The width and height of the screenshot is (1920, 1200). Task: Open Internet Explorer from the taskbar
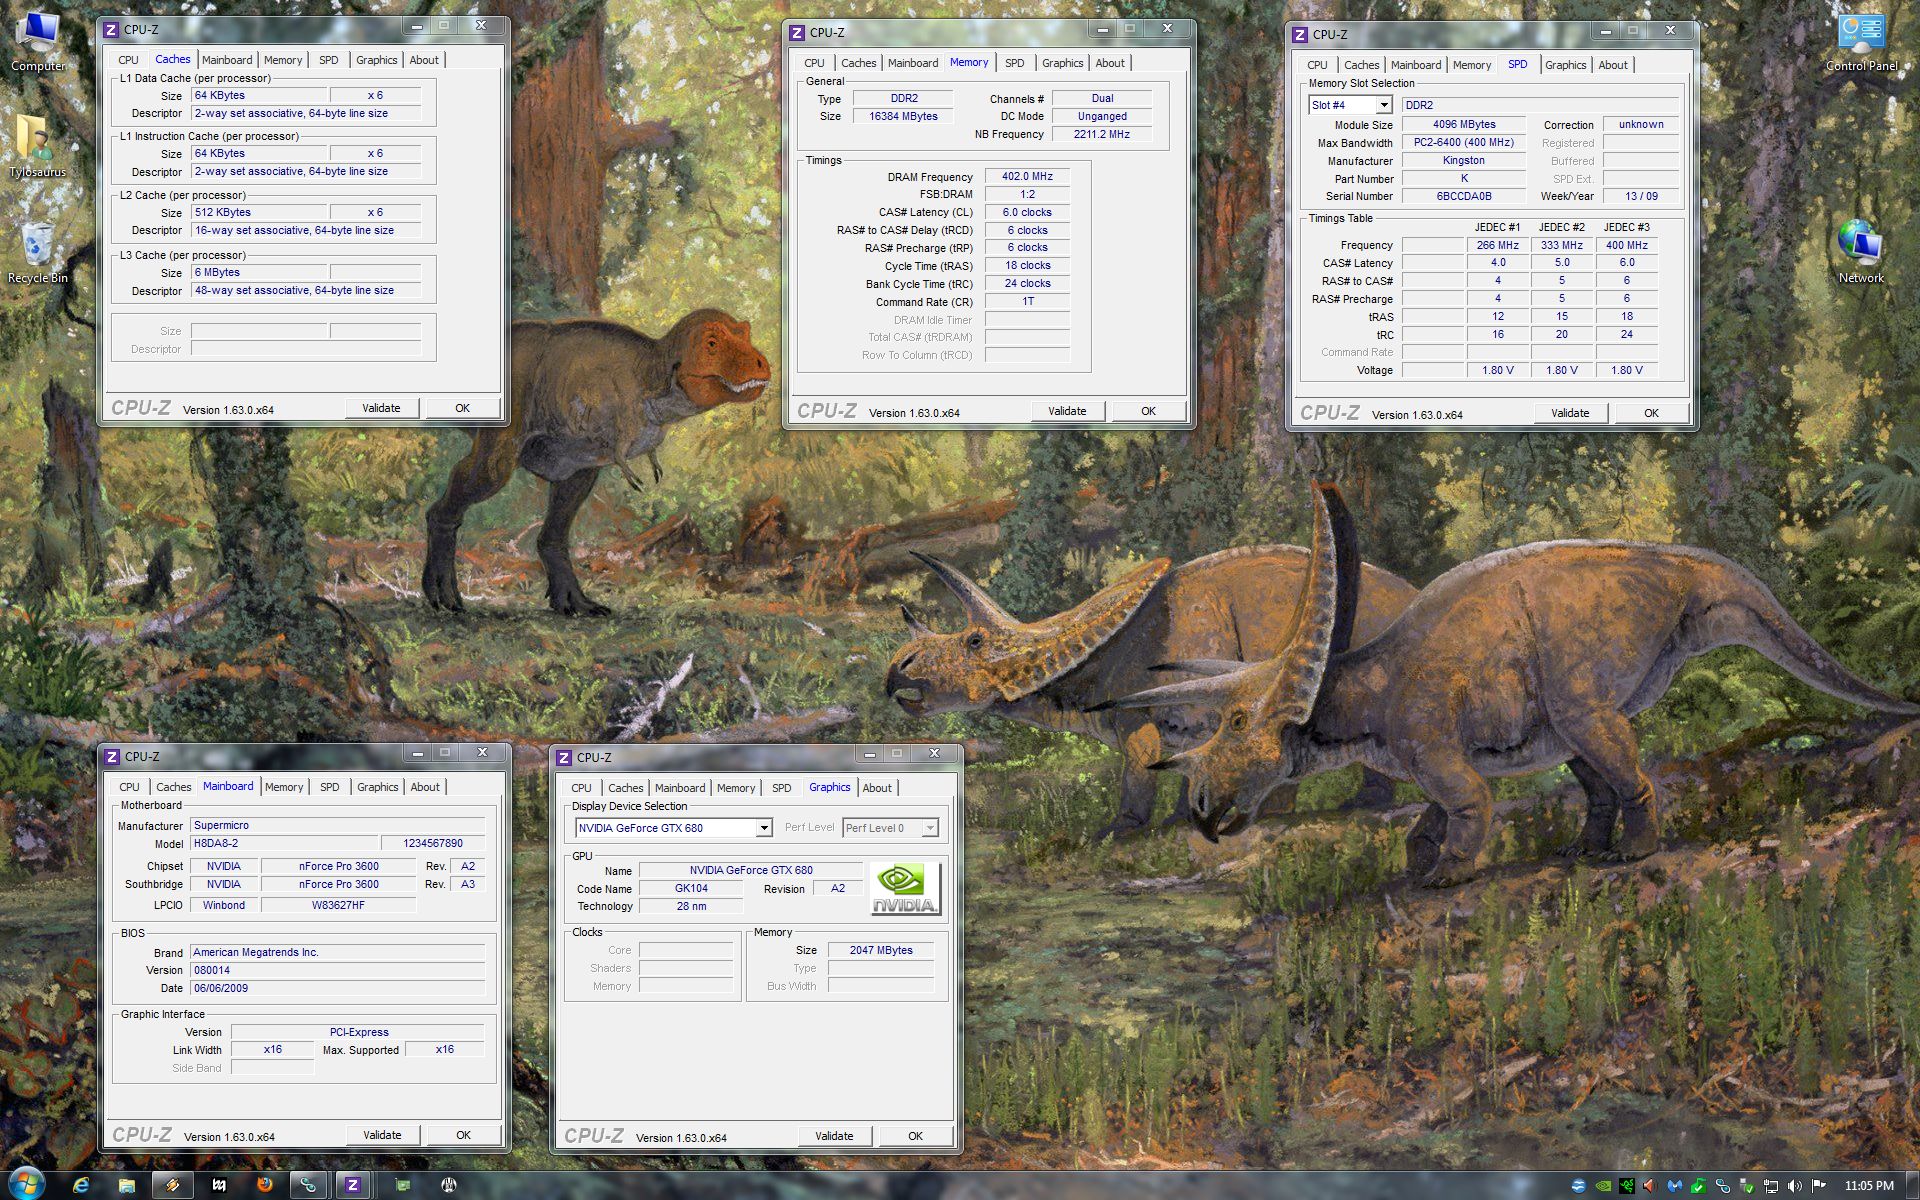point(81,1185)
